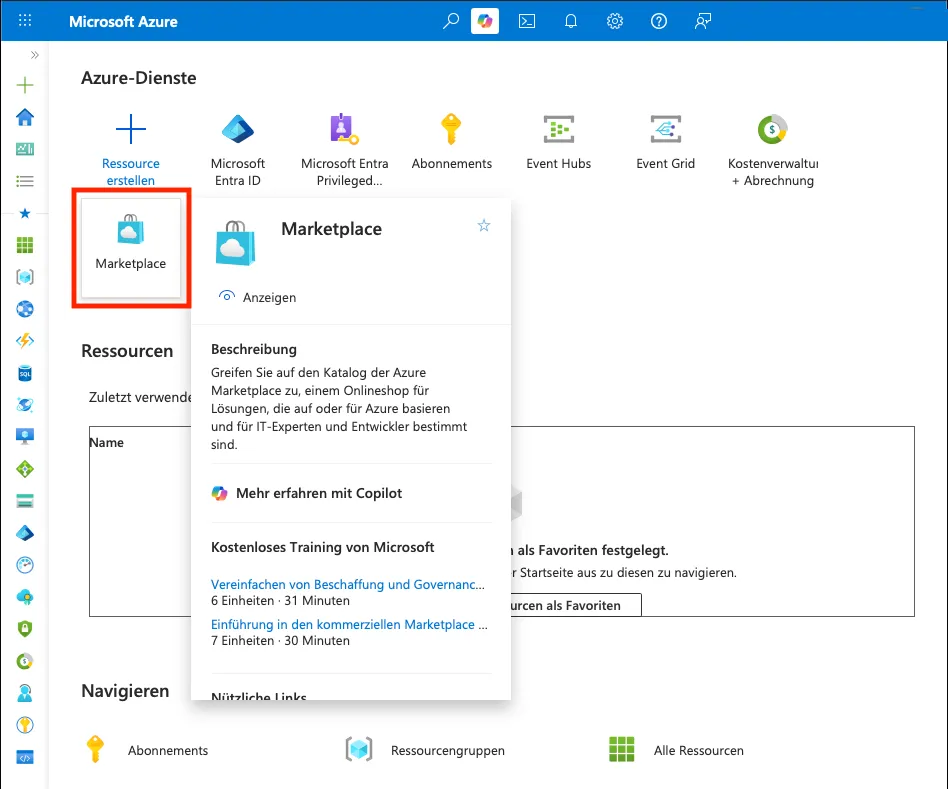Image resolution: width=948 pixels, height=789 pixels.
Task: Toggle Marketplace favorite star in popup
Action: coord(484,226)
